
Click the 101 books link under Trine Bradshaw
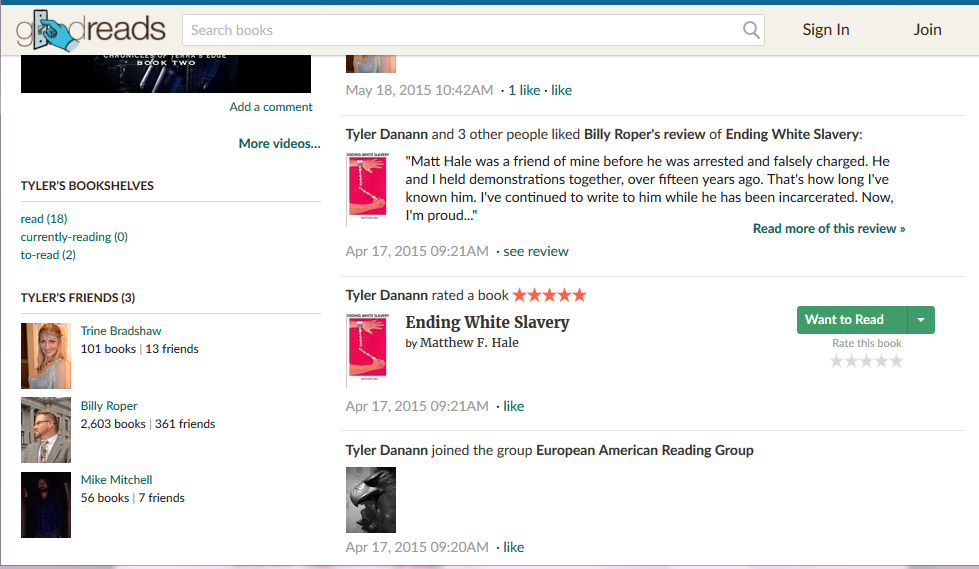click(108, 349)
